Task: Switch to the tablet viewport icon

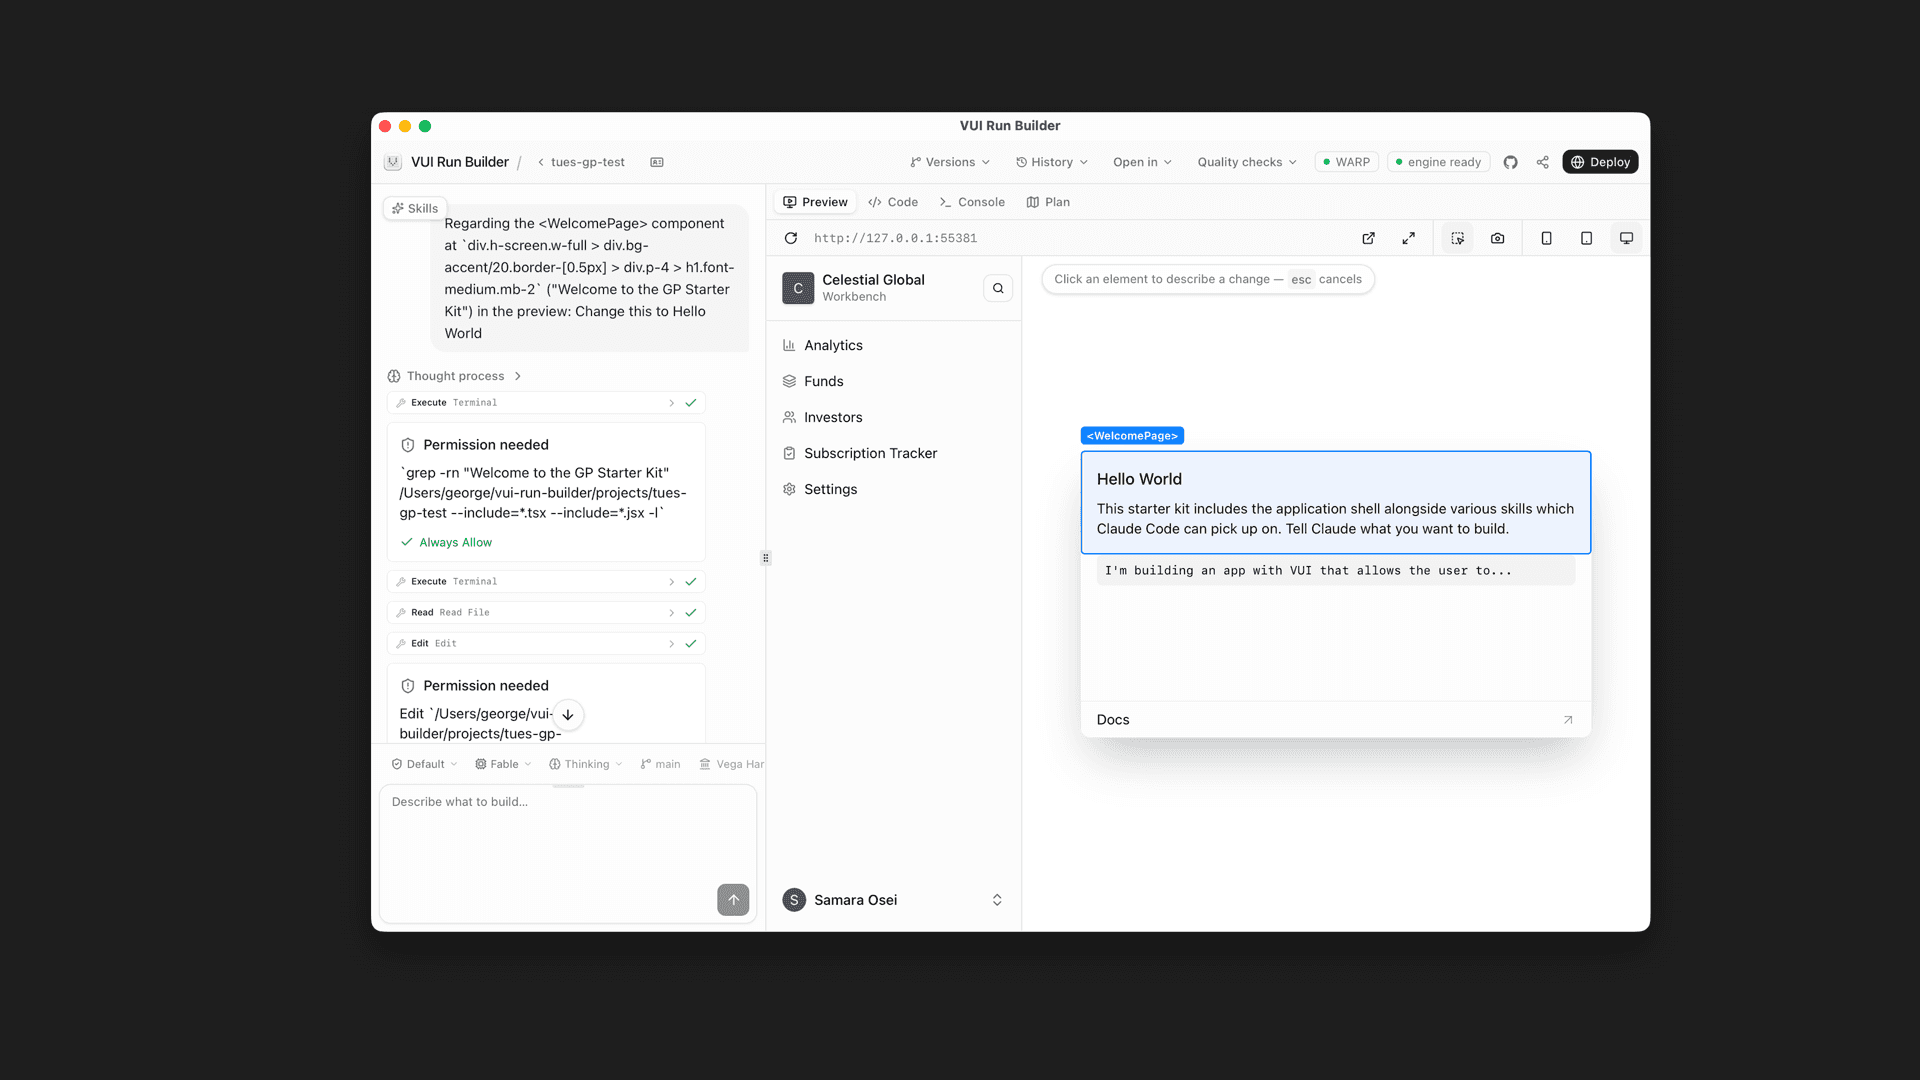Action: [1586, 238]
